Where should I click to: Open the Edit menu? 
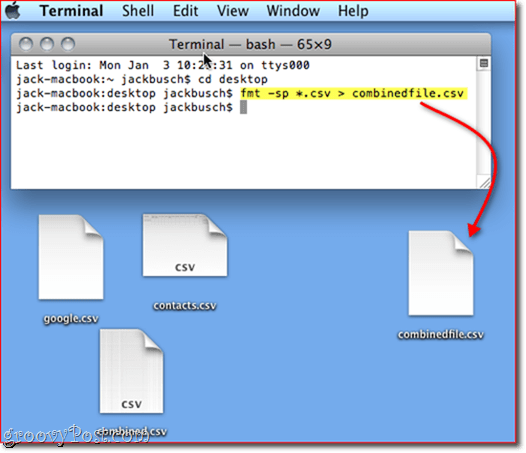coord(186,11)
